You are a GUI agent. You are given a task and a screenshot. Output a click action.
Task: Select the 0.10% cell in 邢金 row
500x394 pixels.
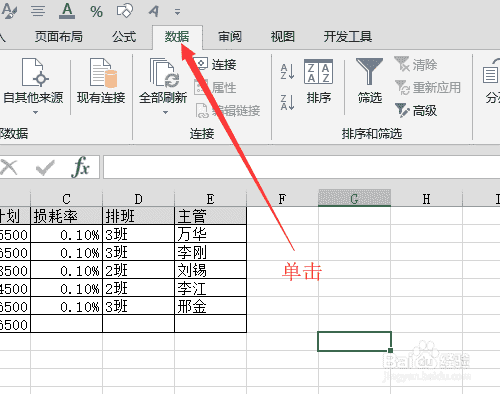tap(66, 306)
